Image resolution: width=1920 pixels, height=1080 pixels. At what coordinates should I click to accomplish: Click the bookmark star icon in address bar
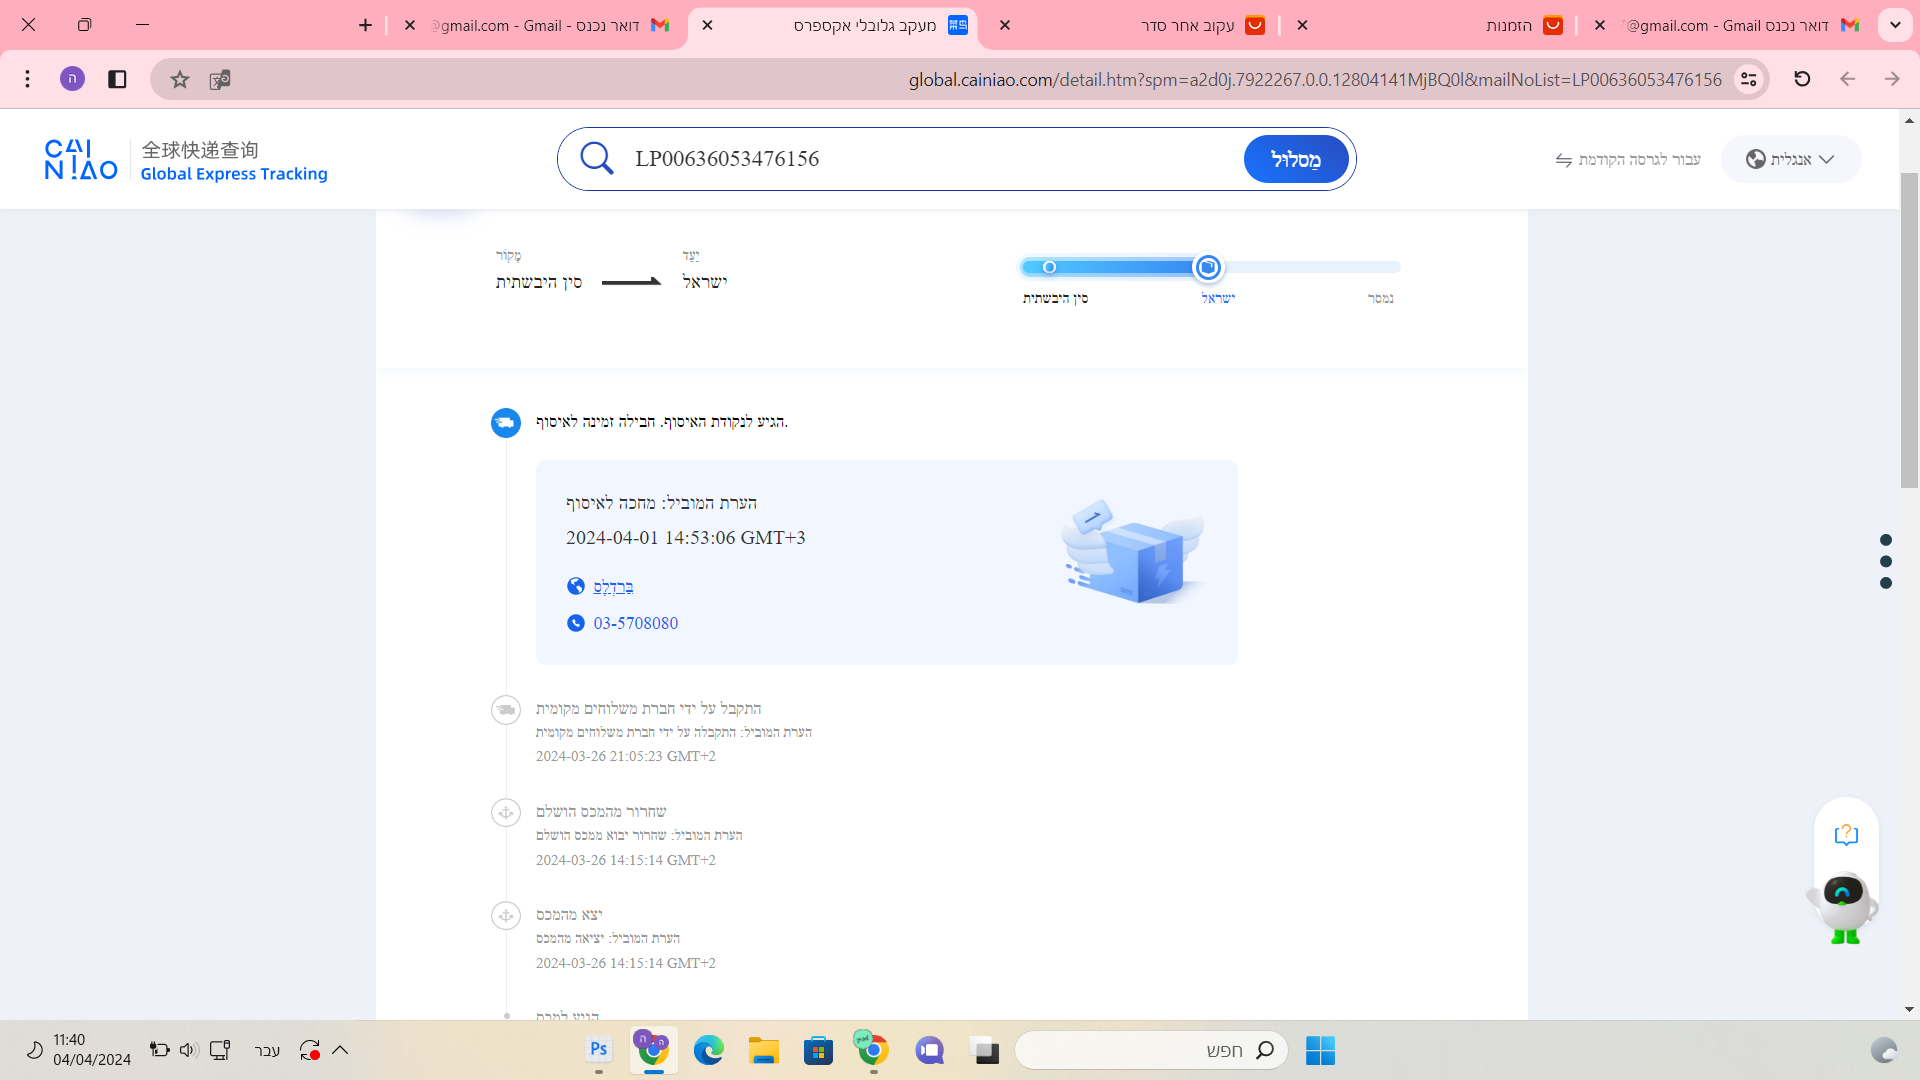(x=179, y=79)
